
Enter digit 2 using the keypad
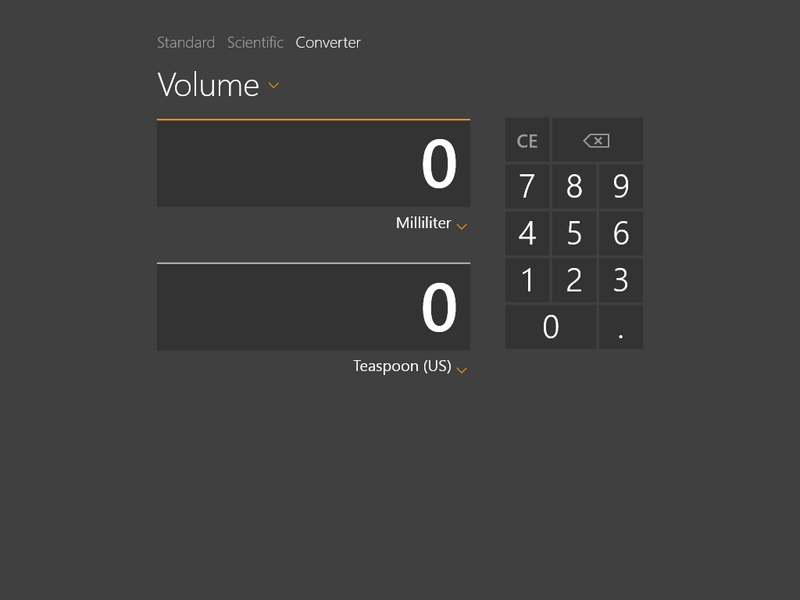pyautogui.click(x=574, y=281)
